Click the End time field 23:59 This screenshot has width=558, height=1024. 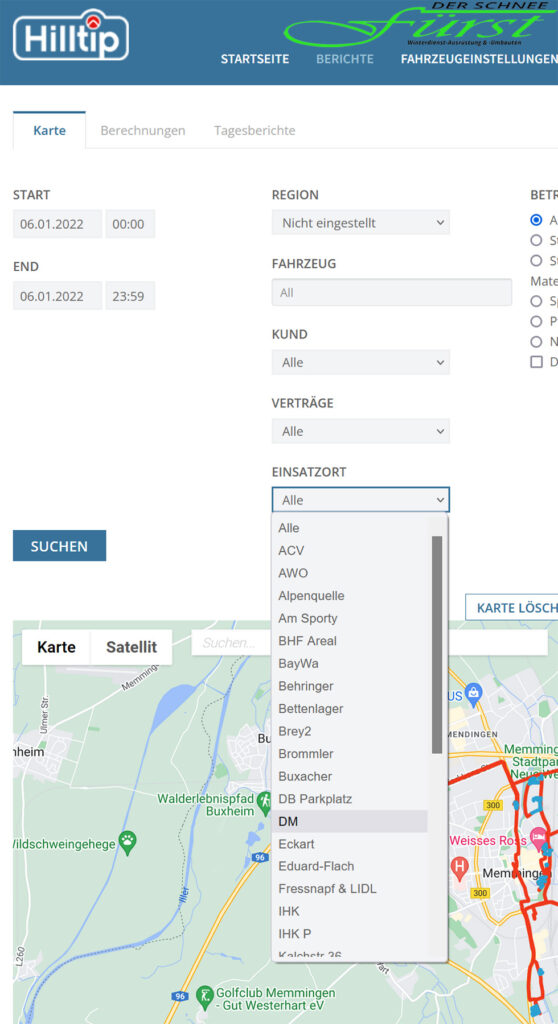pos(130,296)
